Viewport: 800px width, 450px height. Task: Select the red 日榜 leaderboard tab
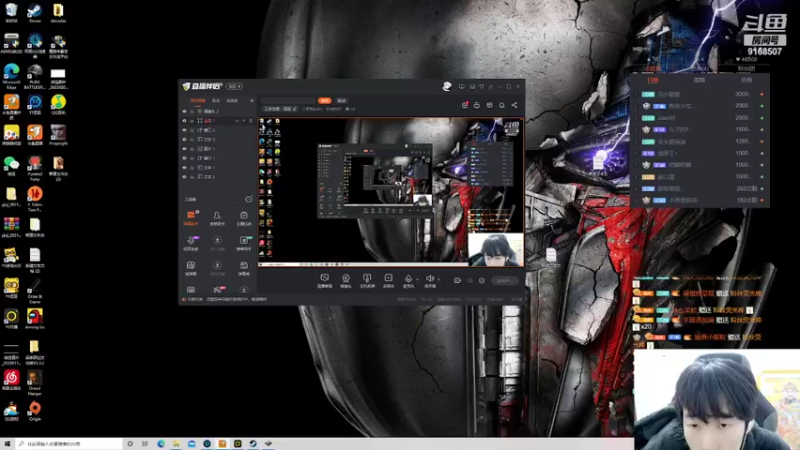pyautogui.click(x=653, y=80)
